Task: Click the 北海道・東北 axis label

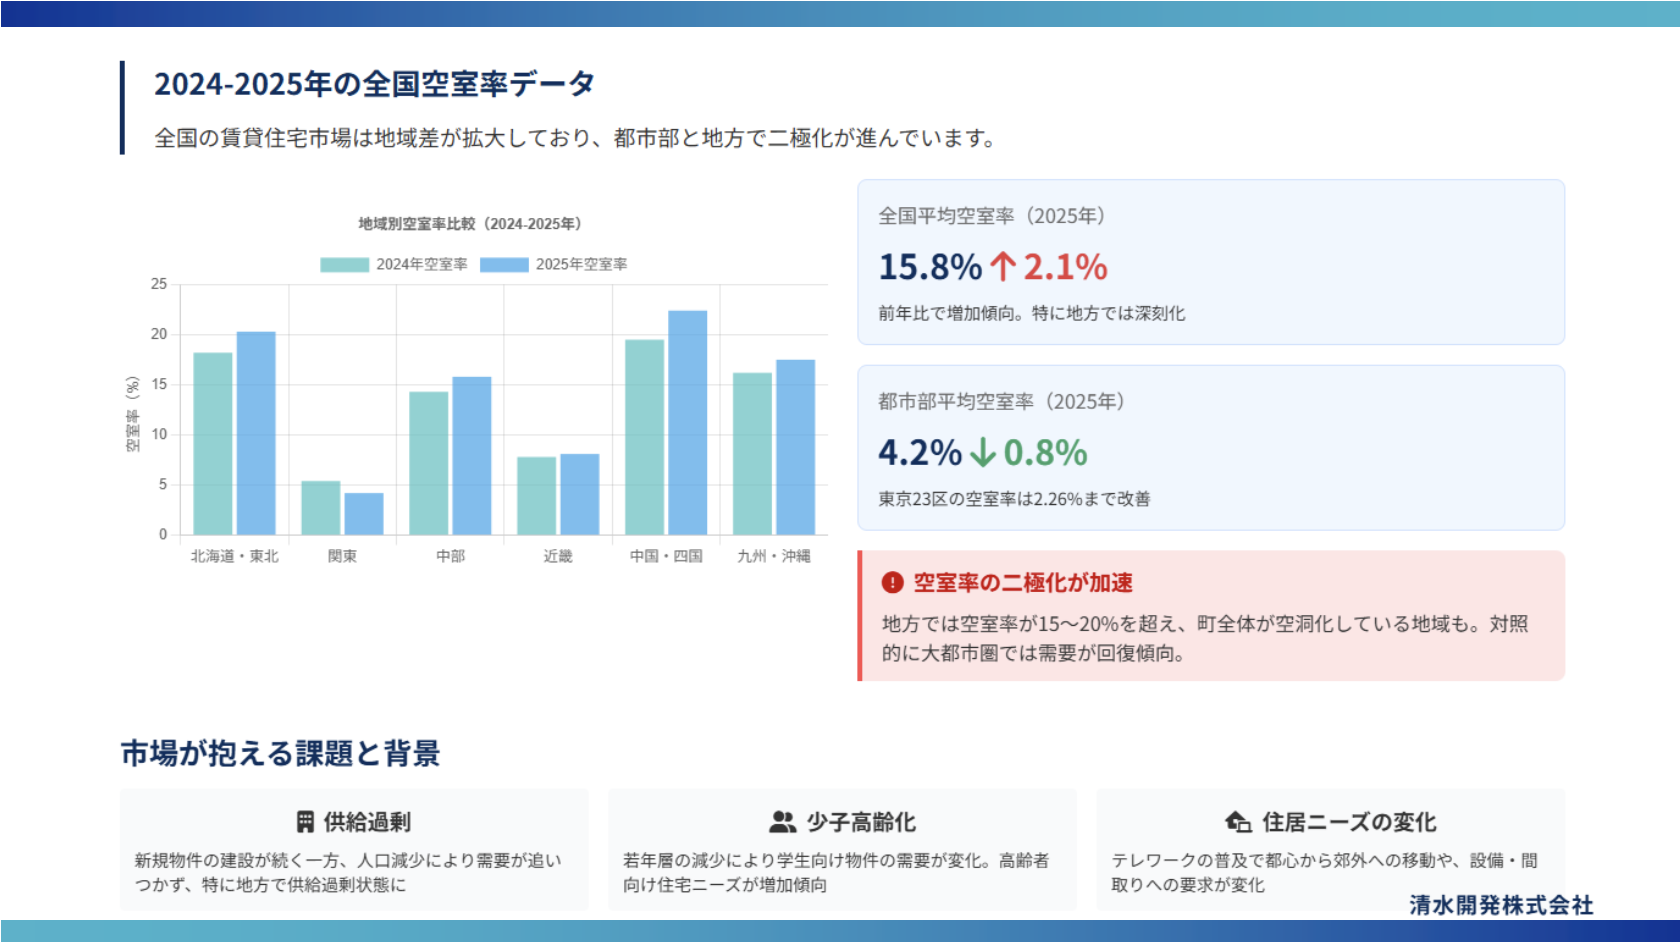Action: (235, 556)
